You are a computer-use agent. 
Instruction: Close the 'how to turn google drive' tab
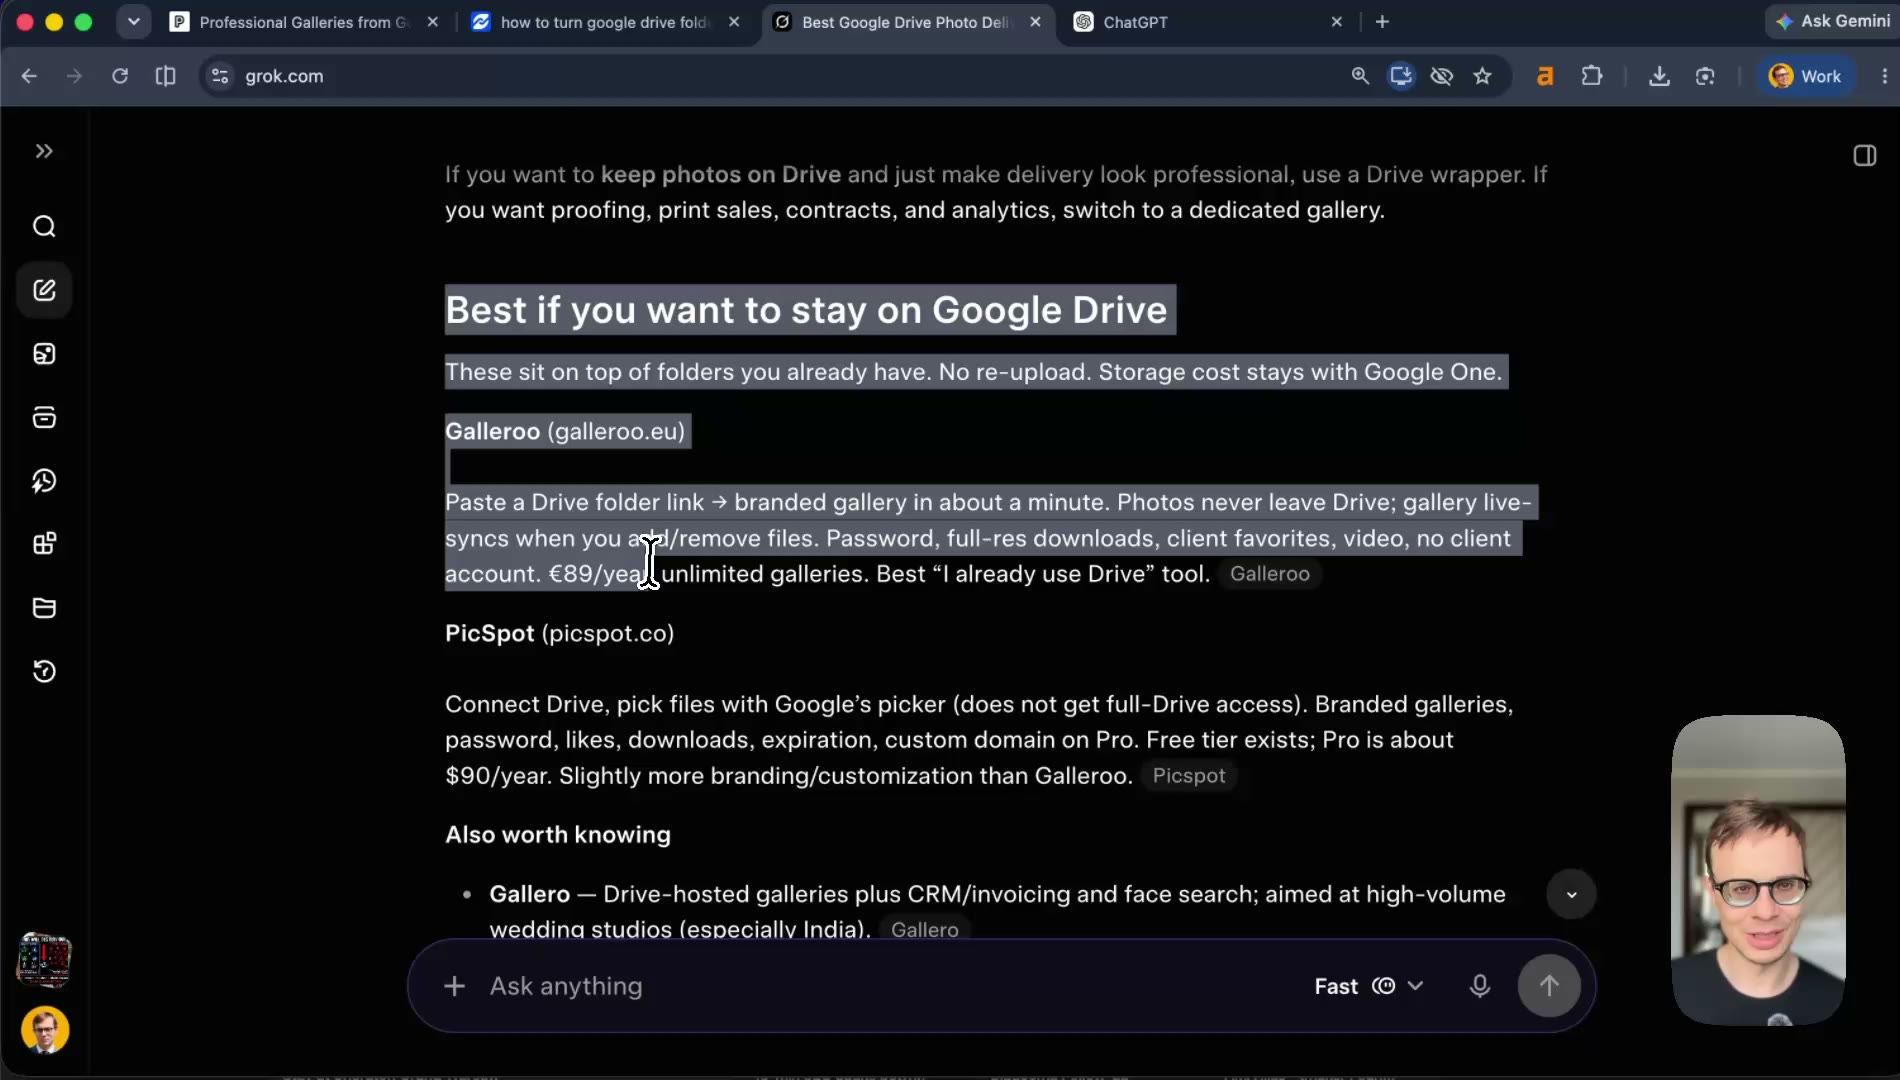(734, 22)
